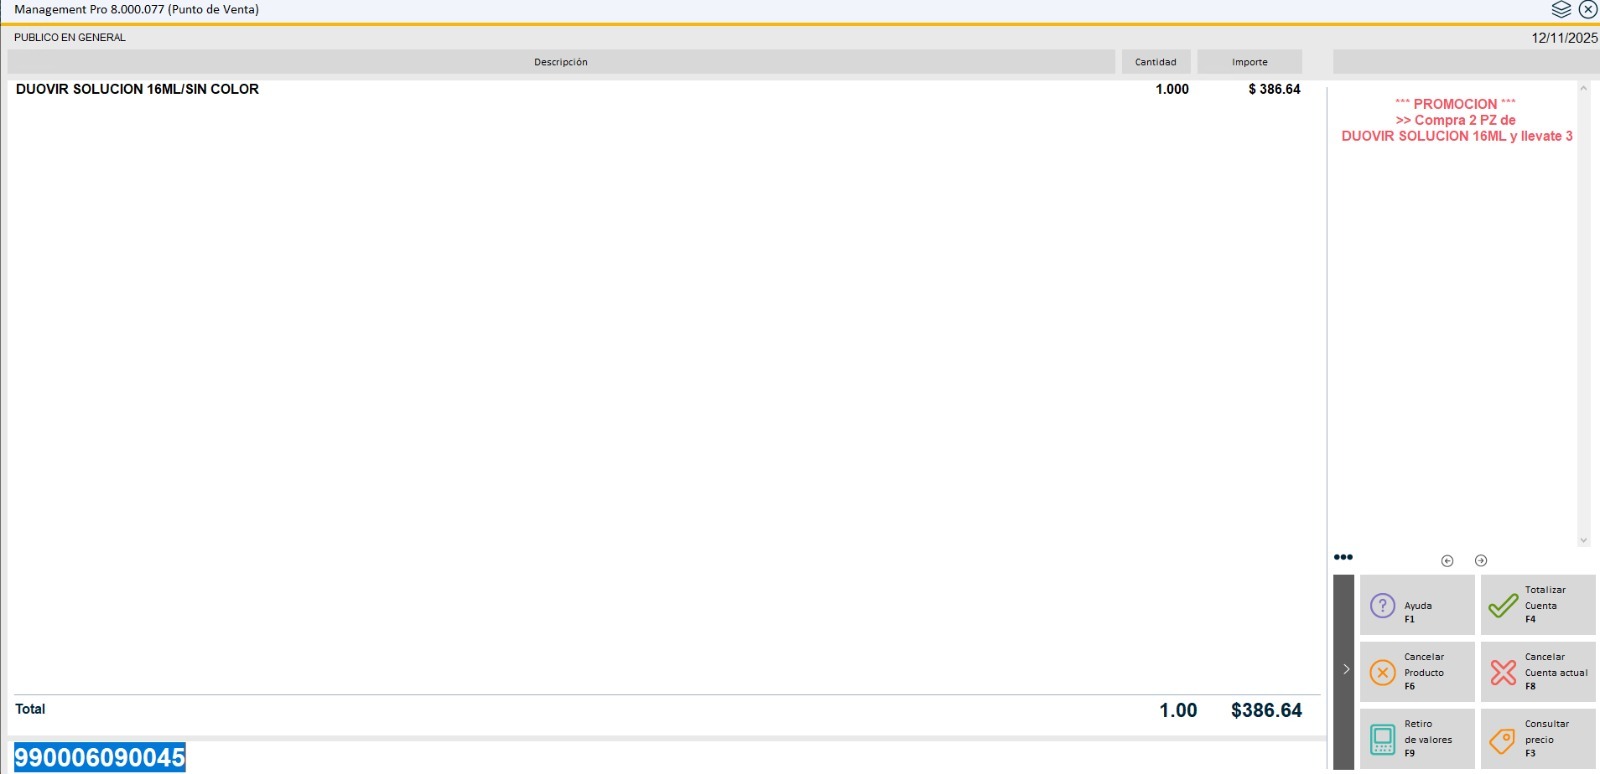
Task: Go to next button page with right arrow
Action: (x=1481, y=561)
